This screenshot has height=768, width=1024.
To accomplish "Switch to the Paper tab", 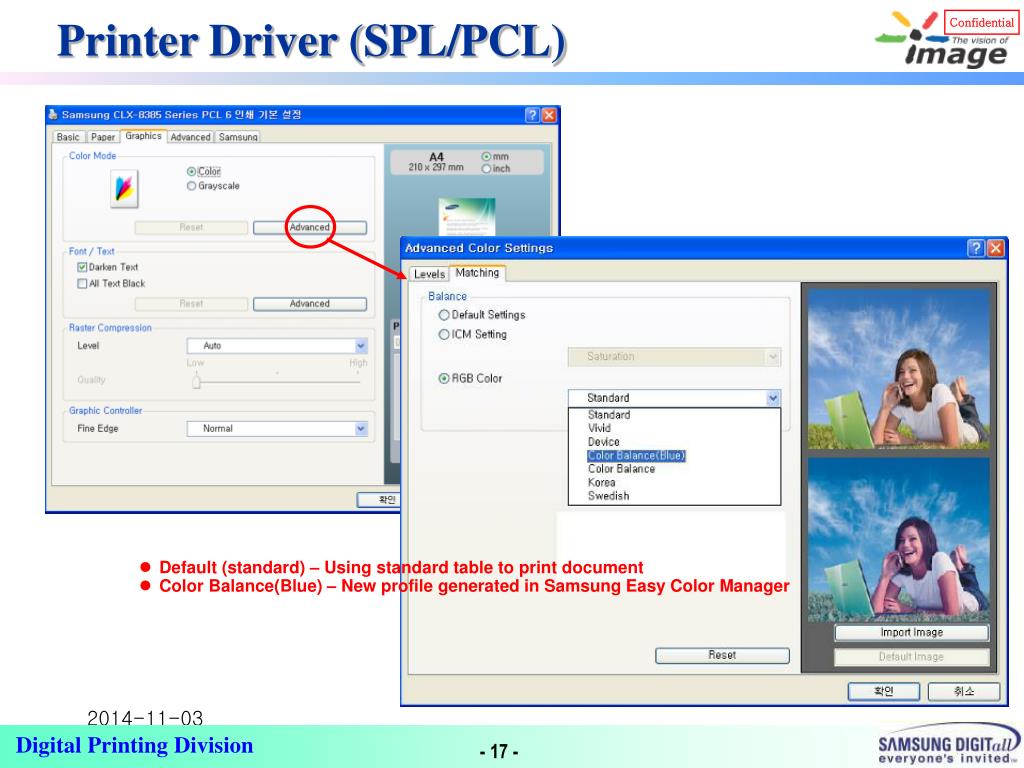I will click(103, 137).
